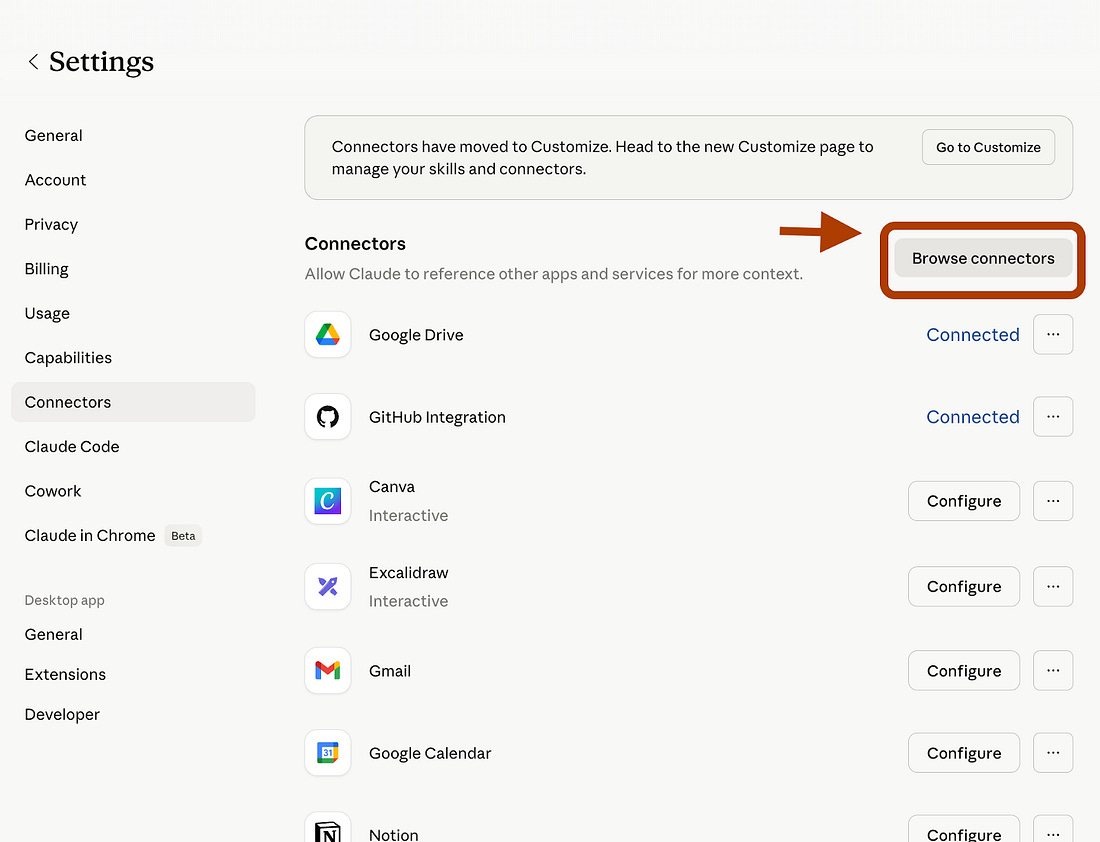
Task: Click the Settings page title
Action: click(x=101, y=62)
